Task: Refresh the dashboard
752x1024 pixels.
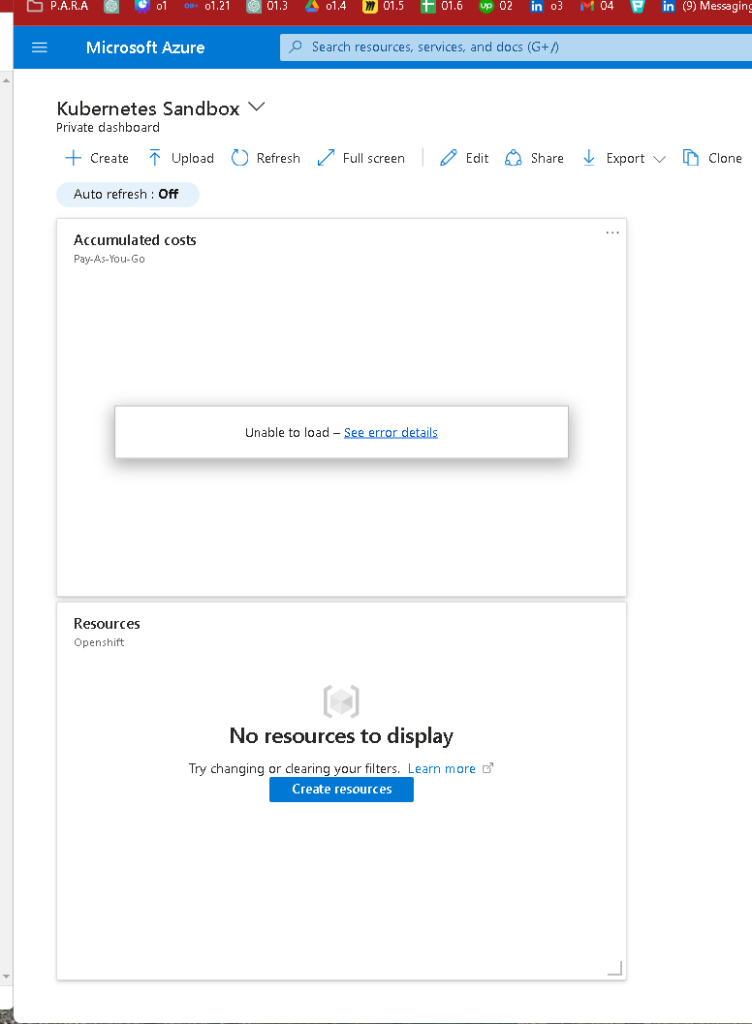Action: point(266,158)
